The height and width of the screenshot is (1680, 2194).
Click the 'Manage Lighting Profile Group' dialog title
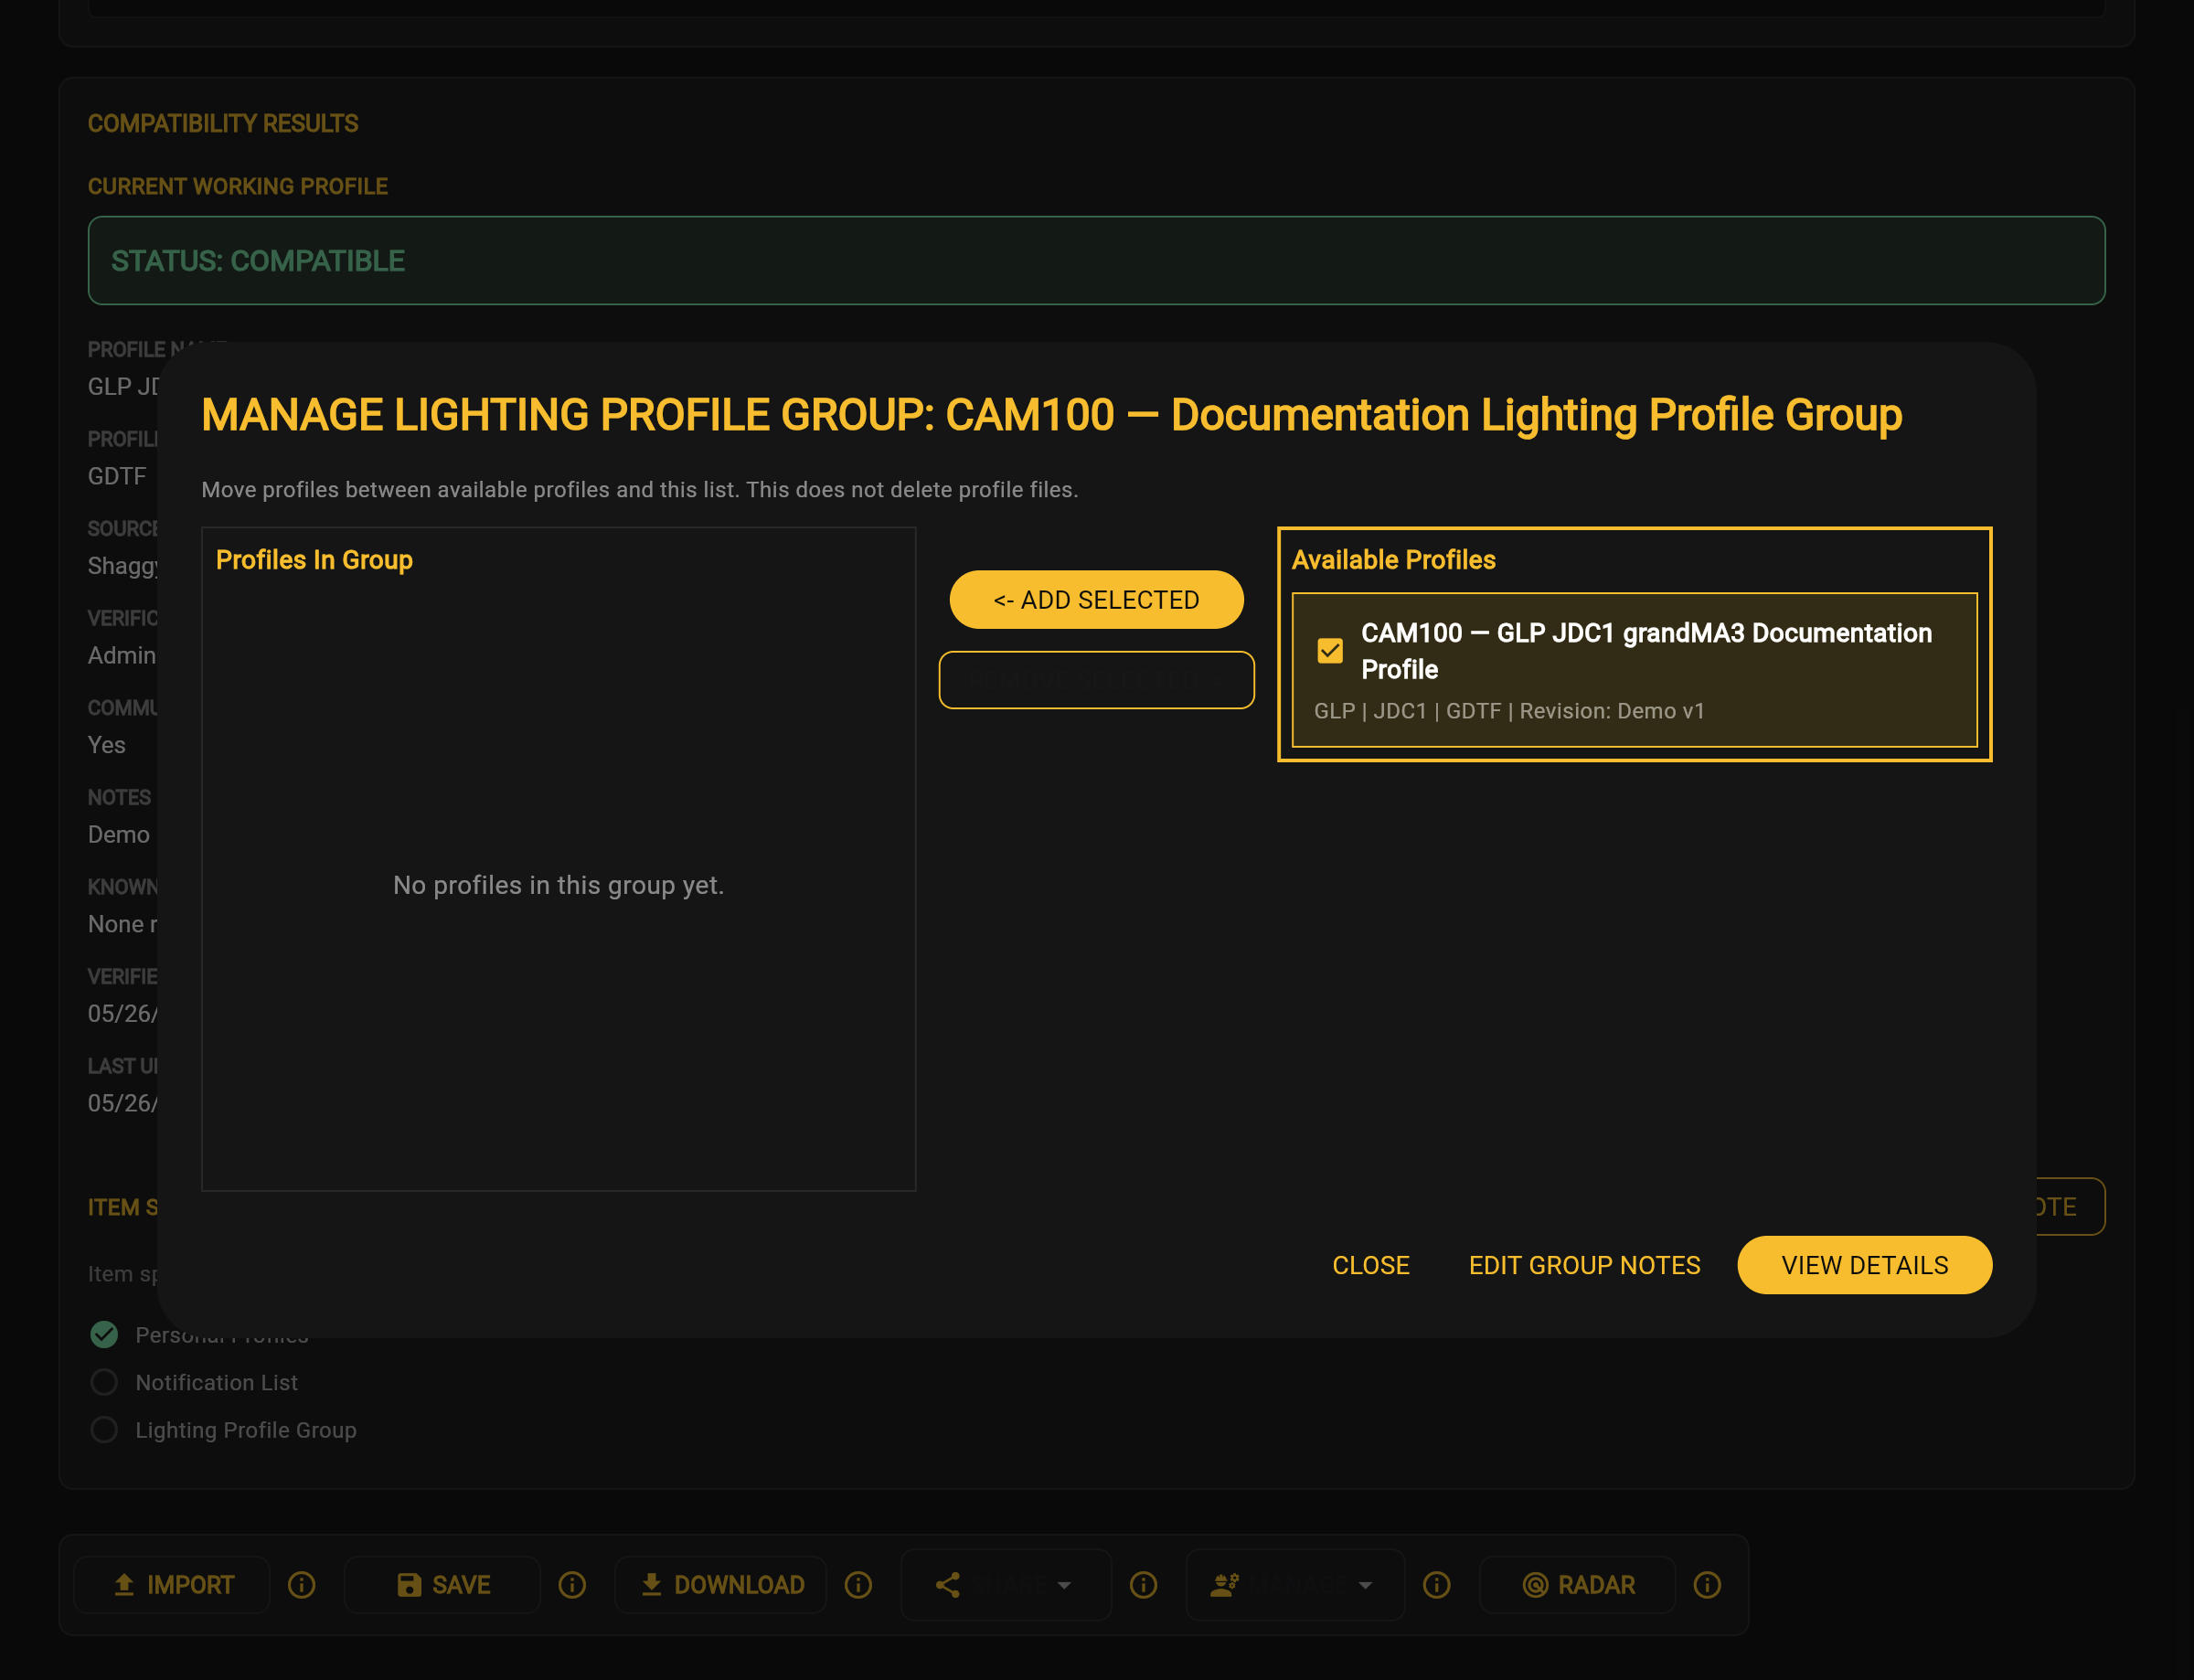(1051, 415)
